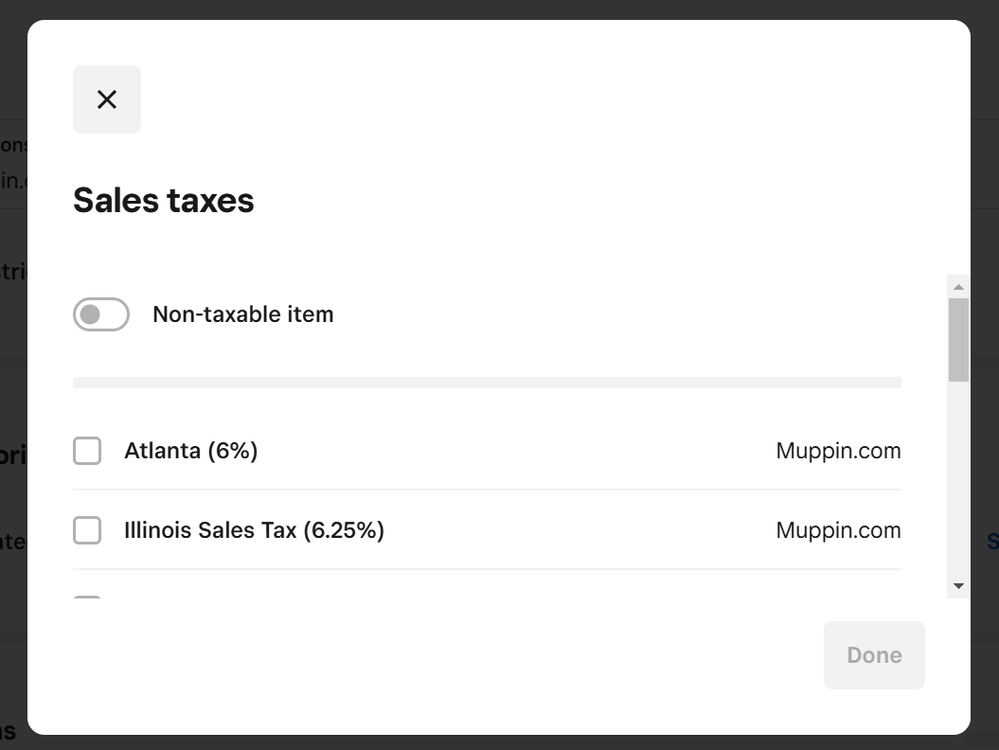Image resolution: width=999 pixels, height=750 pixels.
Task: Enable the Illinois Sales Tax checkbox
Action: click(x=87, y=530)
